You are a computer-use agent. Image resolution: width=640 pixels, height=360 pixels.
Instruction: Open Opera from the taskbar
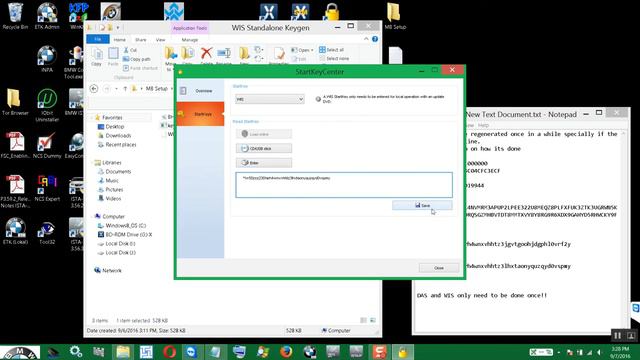click(169, 351)
